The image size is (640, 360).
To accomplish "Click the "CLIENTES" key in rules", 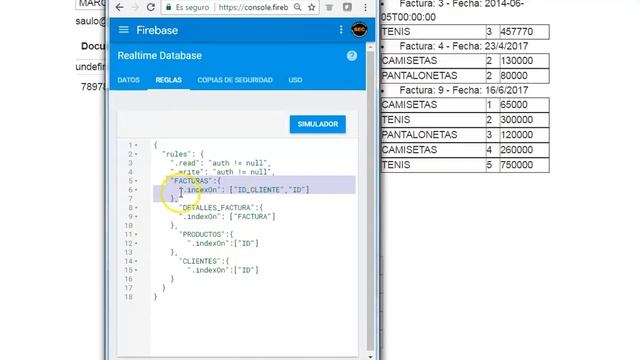I will pyautogui.click(x=200, y=261).
